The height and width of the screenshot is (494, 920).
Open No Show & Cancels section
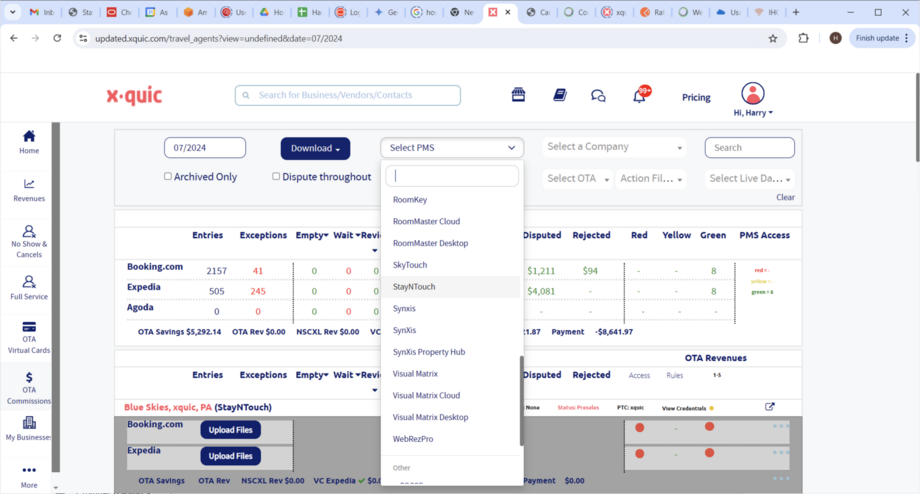29,242
